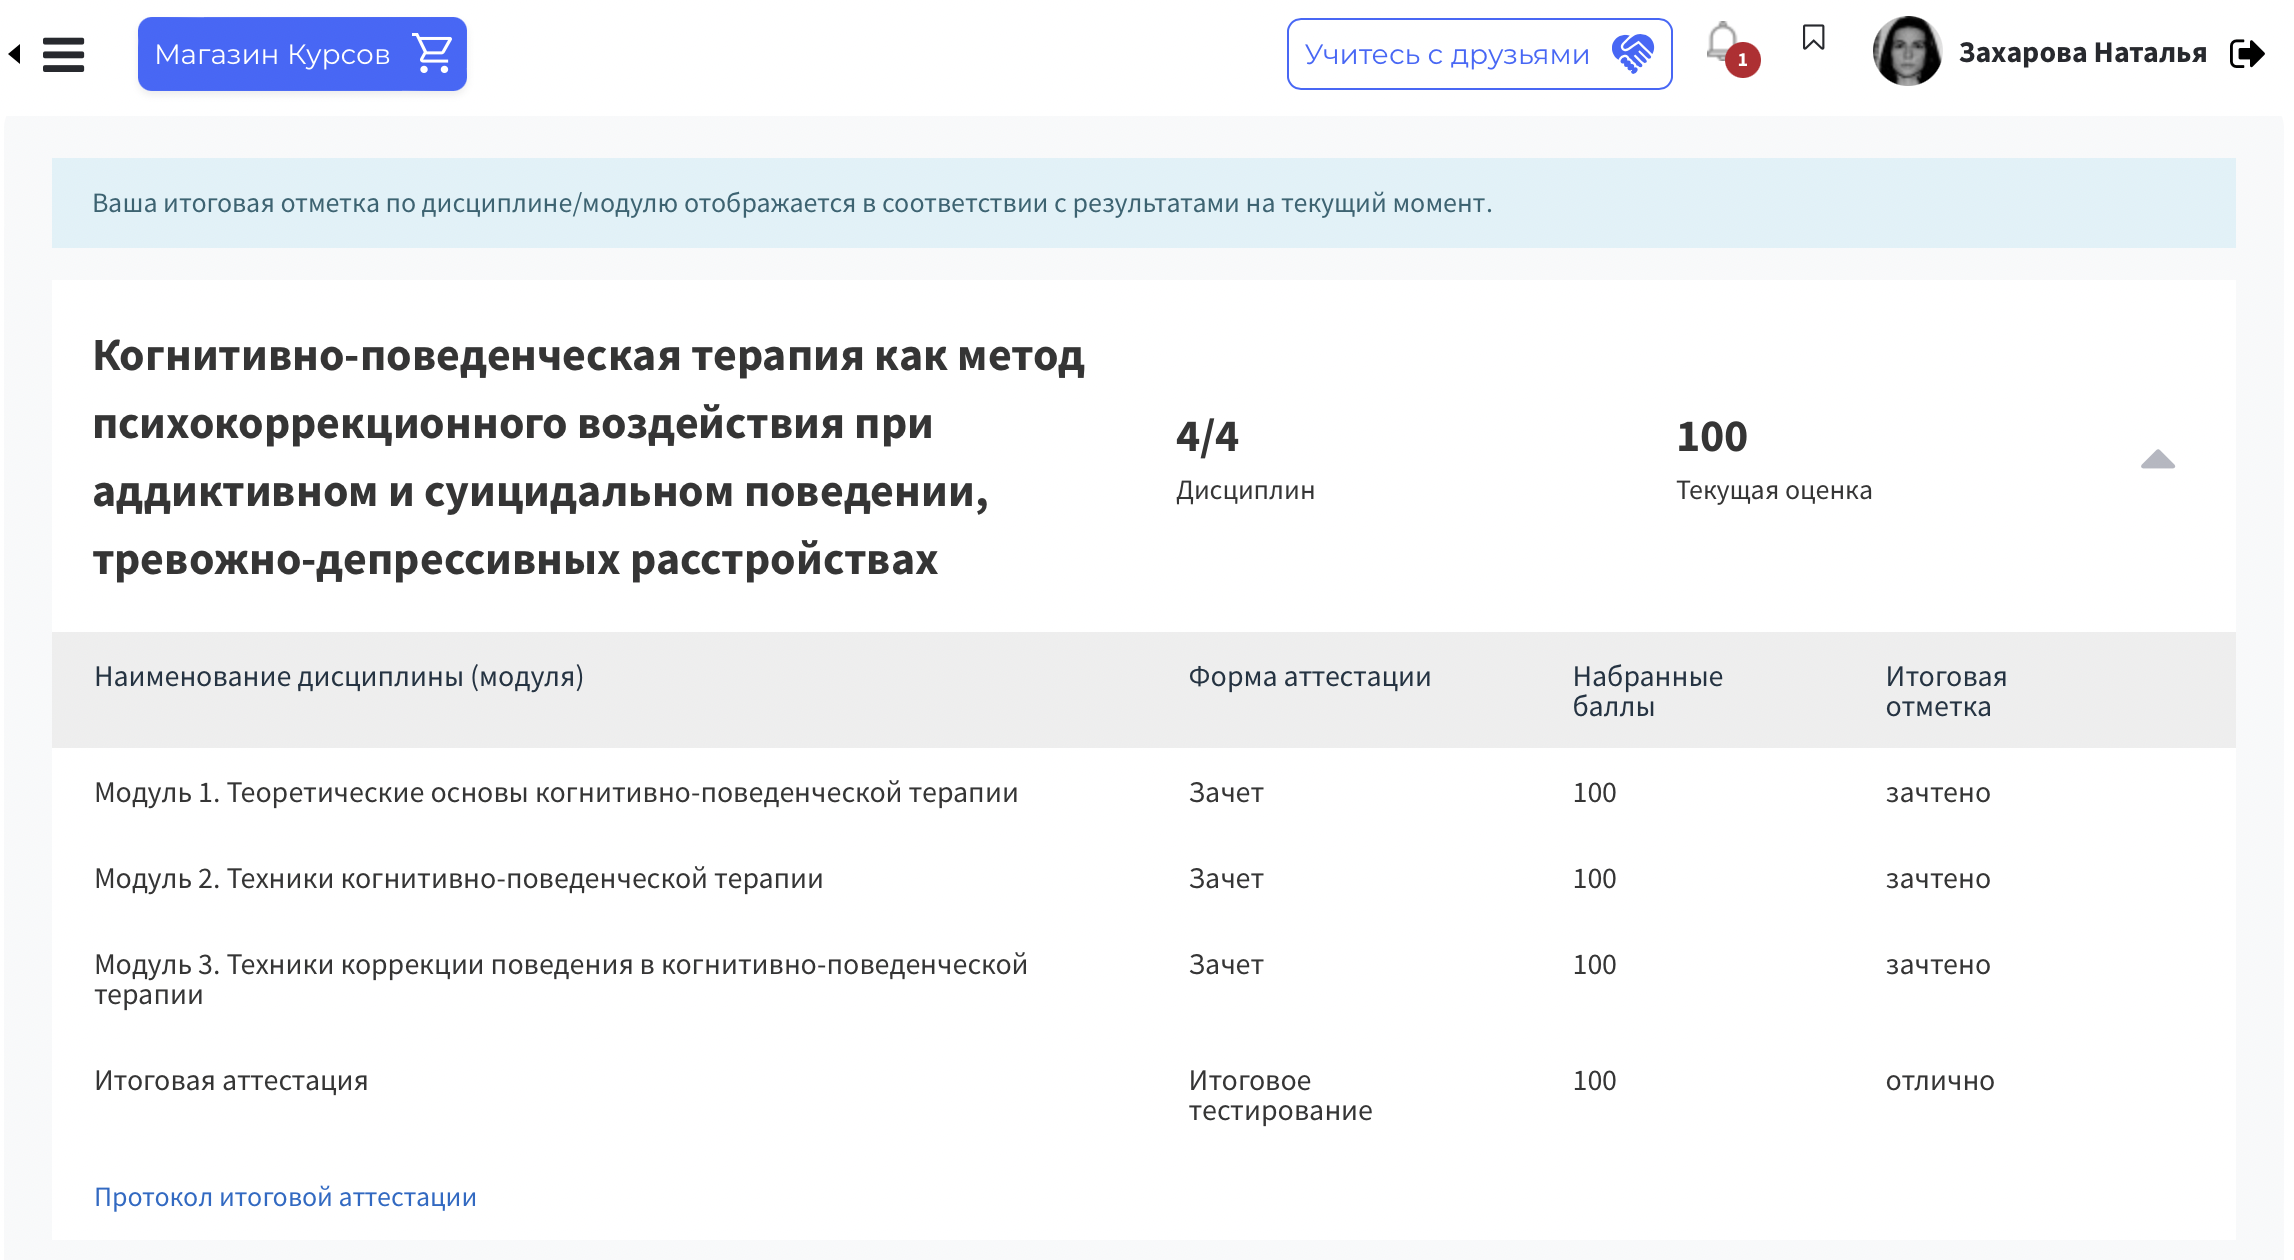The height and width of the screenshot is (1260, 2294).
Task: Click the handshake friends icon
Action: [x=1633, y=54]
